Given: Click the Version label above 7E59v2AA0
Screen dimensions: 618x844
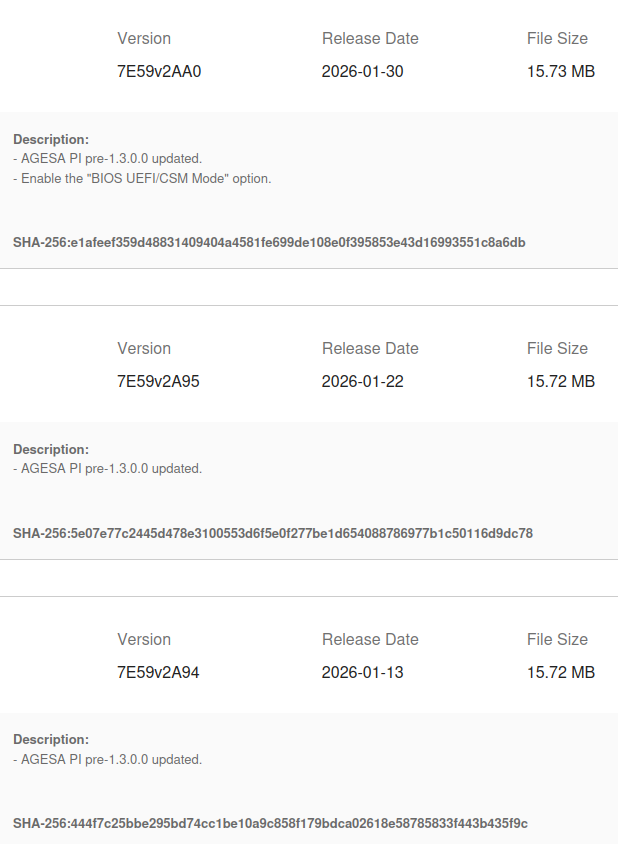Looking at the screenshot, I should [144, 38].
